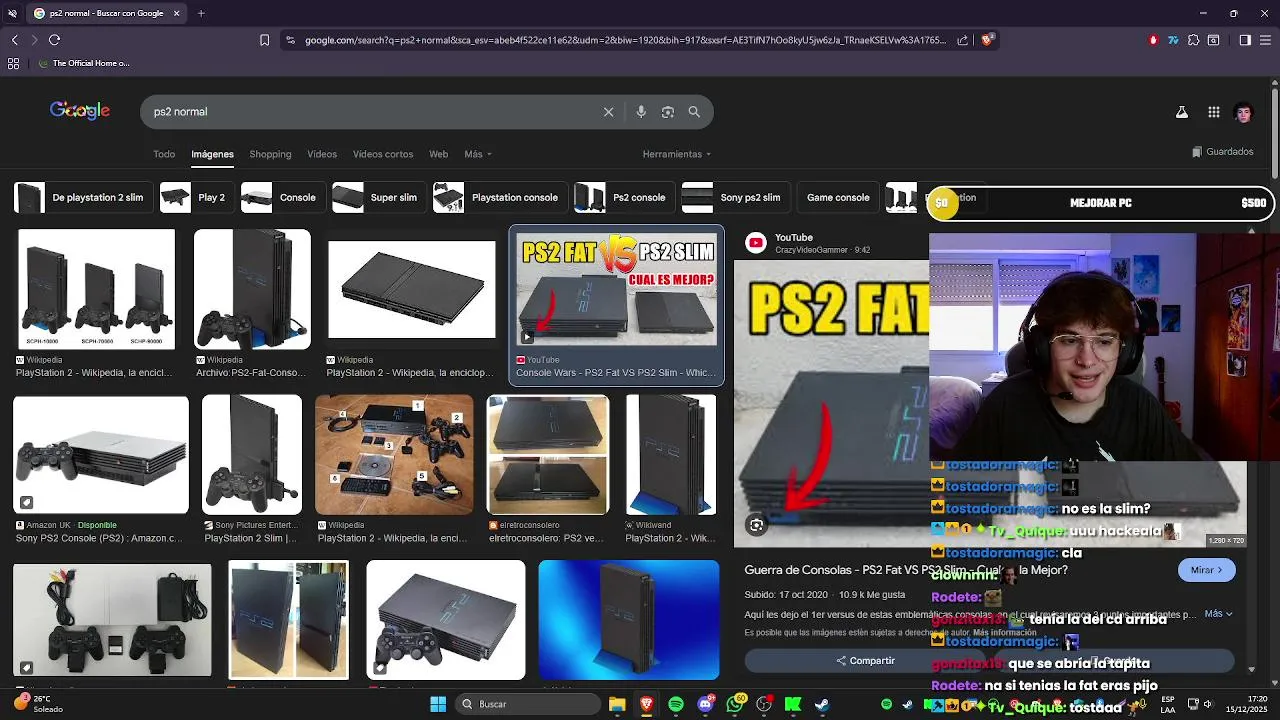Close the ps2 normal browser tab
The image size is (1280, 720).
pos(177,13)
